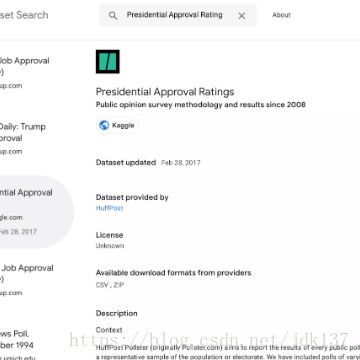
Task: Click the 'Feb 28, 2017' updated date
Action: click(181, 163)
